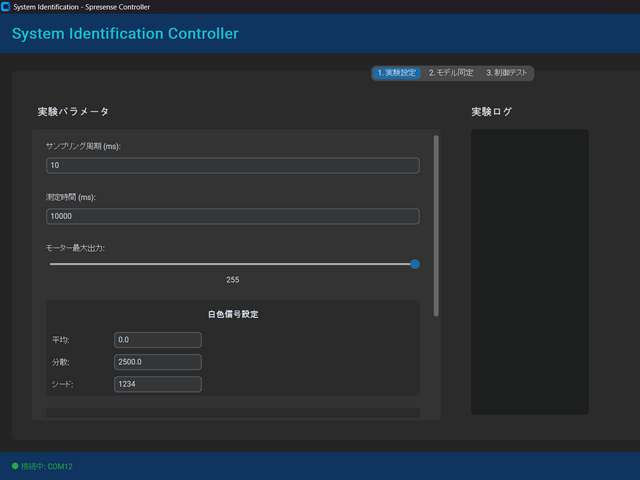Open the モデル同定 tab
640x480 pixels.
point(451,73)
